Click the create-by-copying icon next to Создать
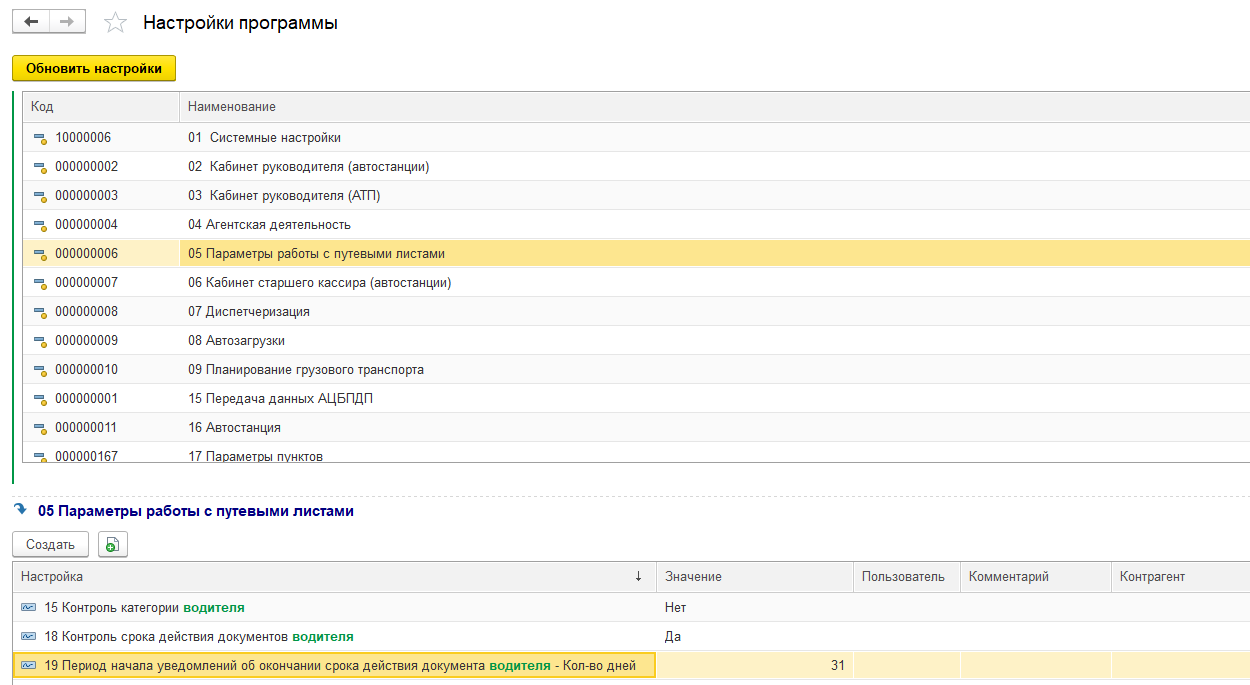 tap(112, 545)
